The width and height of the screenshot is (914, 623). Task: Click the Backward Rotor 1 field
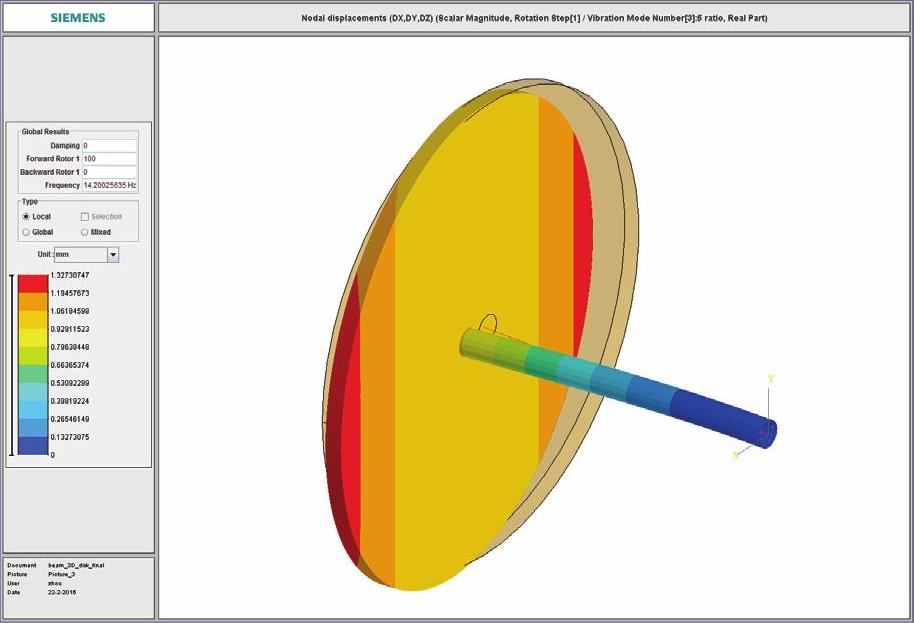[x=109, y=172]
